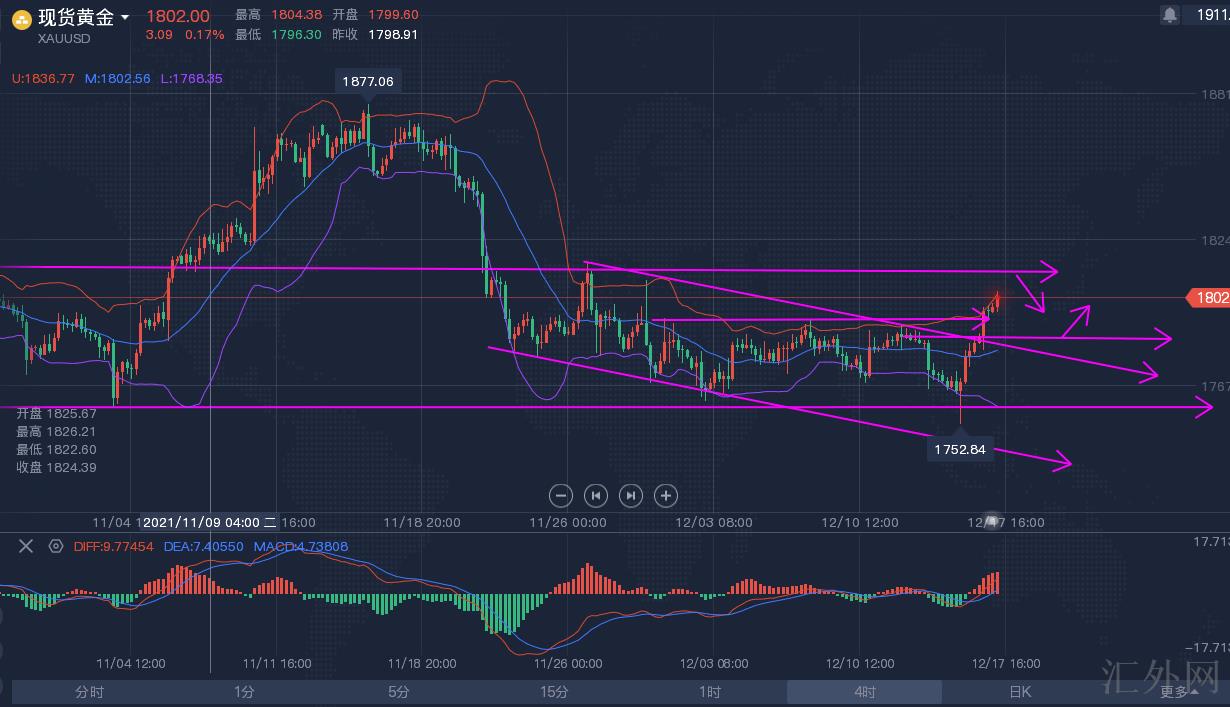Screen dimensions: 1230x707
Task: Click the gold instrument logo icon
Action: coord(21,19)
